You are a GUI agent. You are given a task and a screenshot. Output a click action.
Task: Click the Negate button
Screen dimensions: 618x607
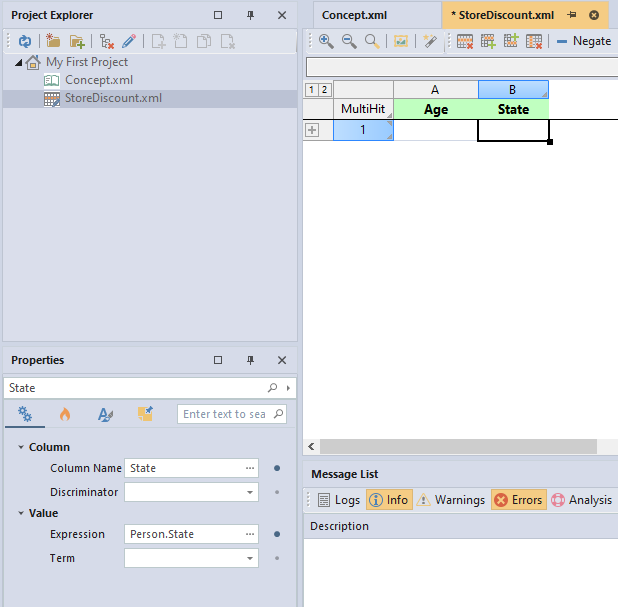coord(584,41)
